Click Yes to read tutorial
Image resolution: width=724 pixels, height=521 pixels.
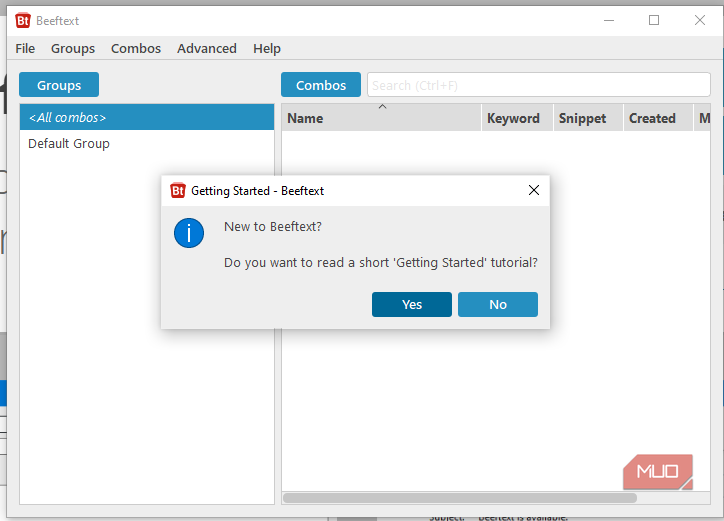coord(412,304)
